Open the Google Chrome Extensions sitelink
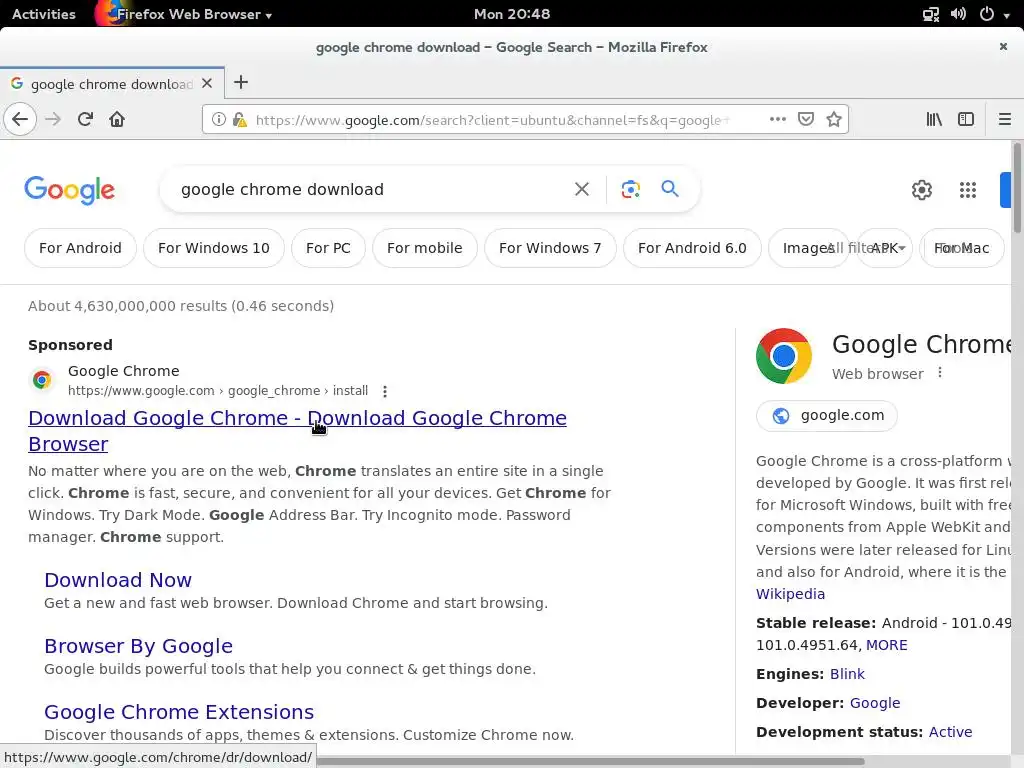The height and width of the screenshot is (768, 1024). pos(179,712)
